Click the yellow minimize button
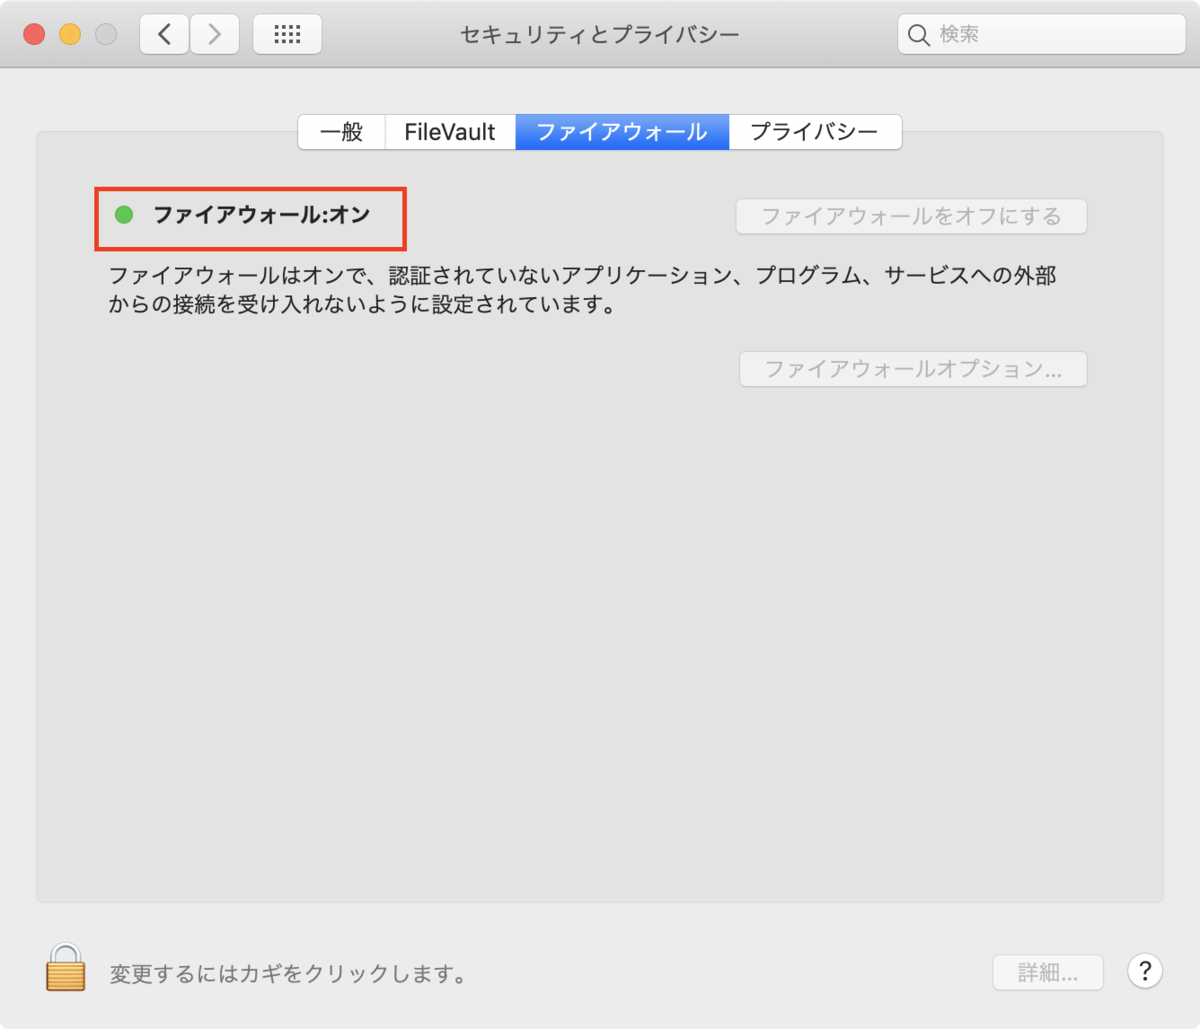 pyautogui.click(x=69, y=32)
